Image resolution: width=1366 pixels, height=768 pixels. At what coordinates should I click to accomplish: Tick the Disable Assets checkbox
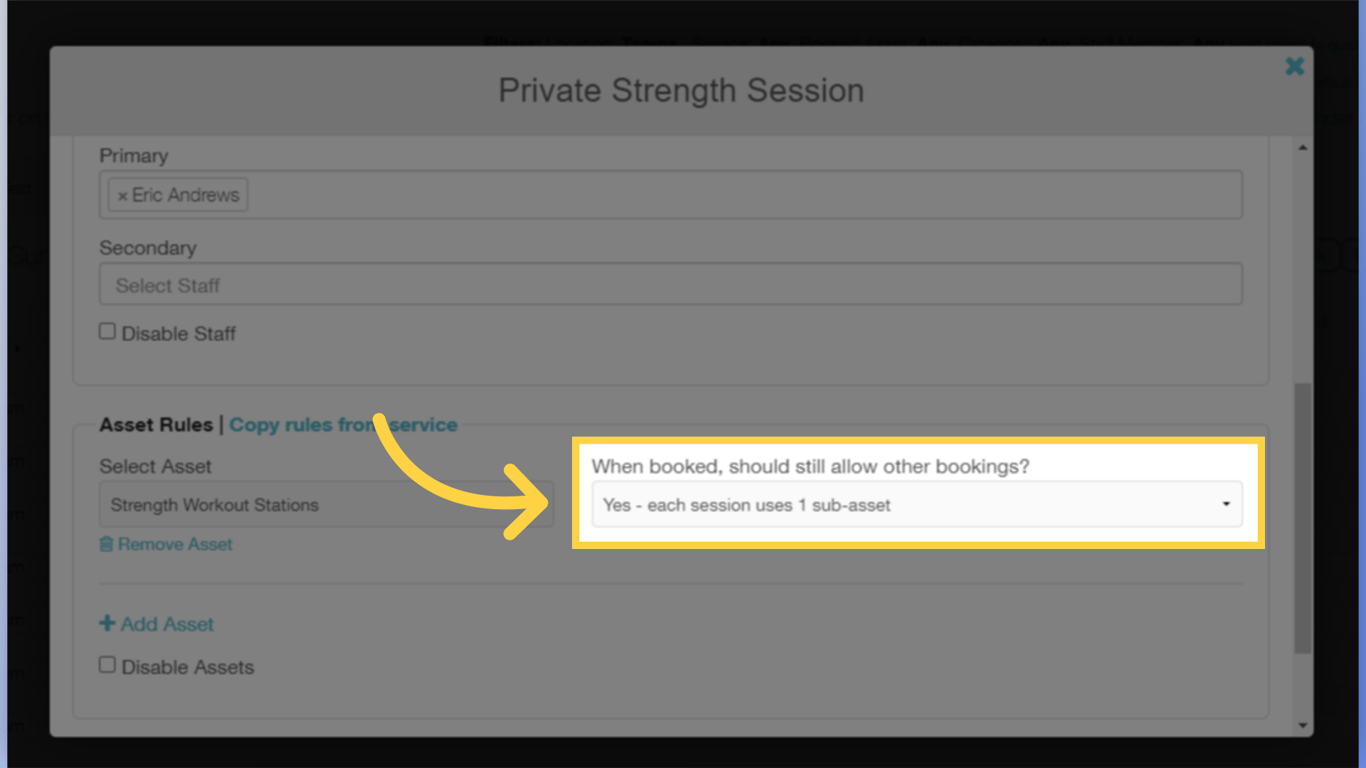tap(107, 663)
